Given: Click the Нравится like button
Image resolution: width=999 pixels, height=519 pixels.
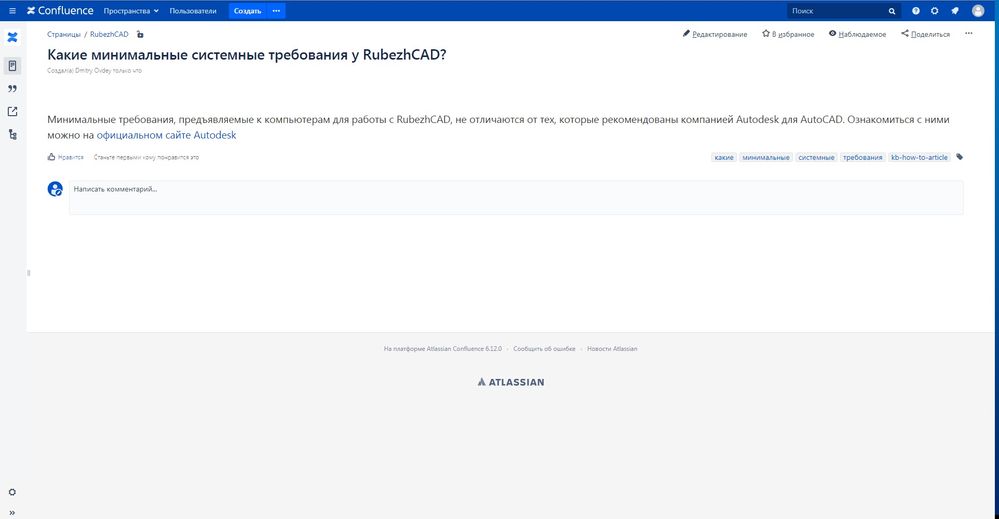Looking at the screenshot, I should [66, 157].
